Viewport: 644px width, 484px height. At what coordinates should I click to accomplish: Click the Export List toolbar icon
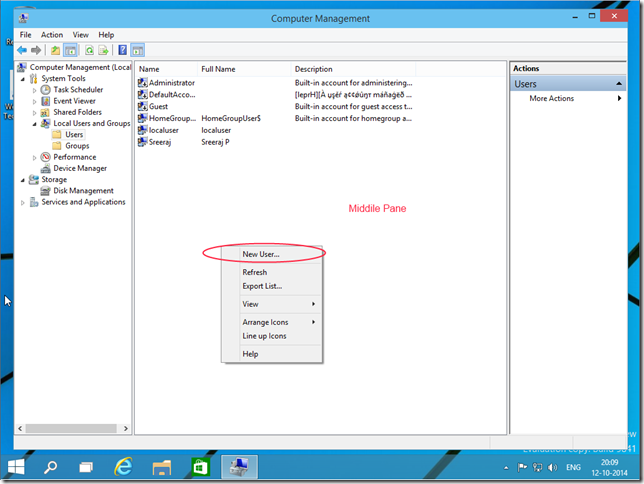point(104,51)
